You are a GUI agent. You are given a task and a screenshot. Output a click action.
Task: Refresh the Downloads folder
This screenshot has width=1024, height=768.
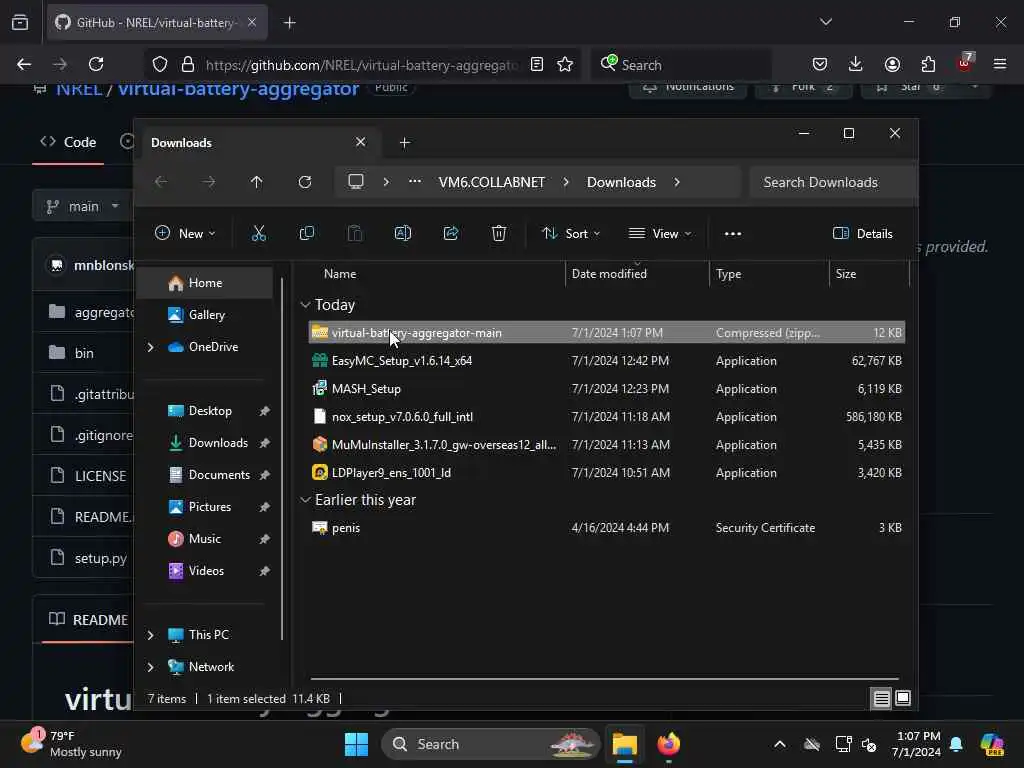pos(305,182)
